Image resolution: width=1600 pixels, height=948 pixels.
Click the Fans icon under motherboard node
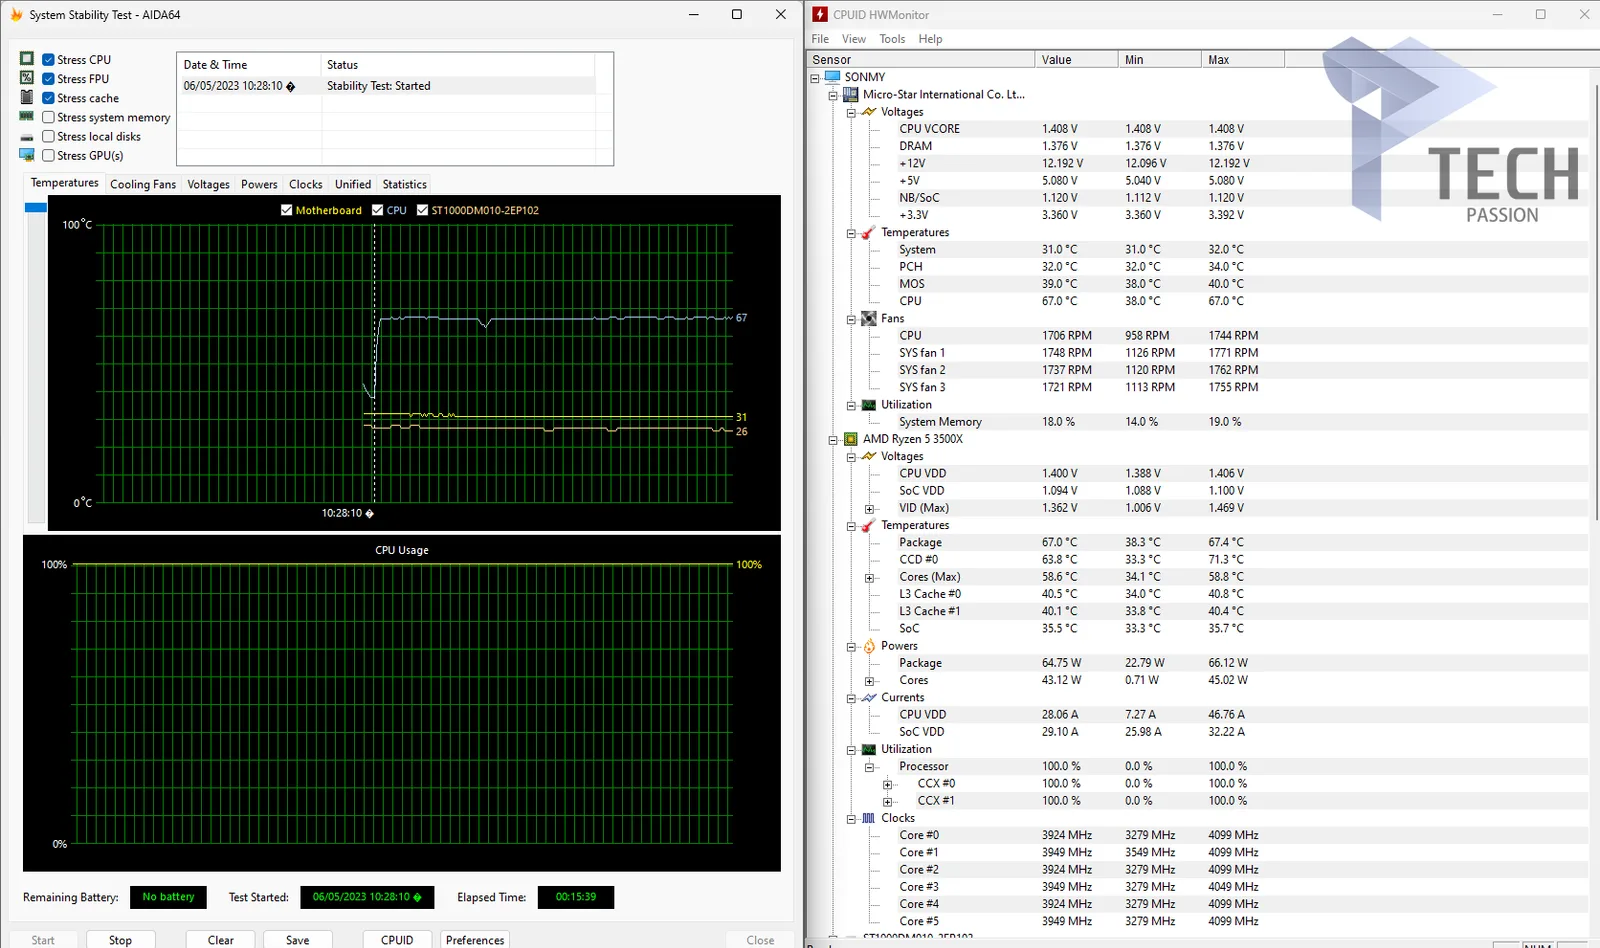[x=869, y=319]
